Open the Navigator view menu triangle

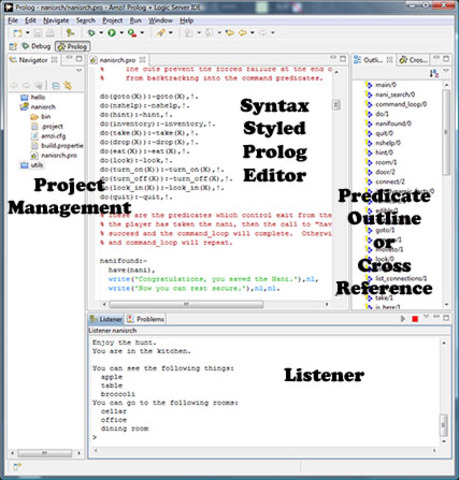[x=79, y=70]
